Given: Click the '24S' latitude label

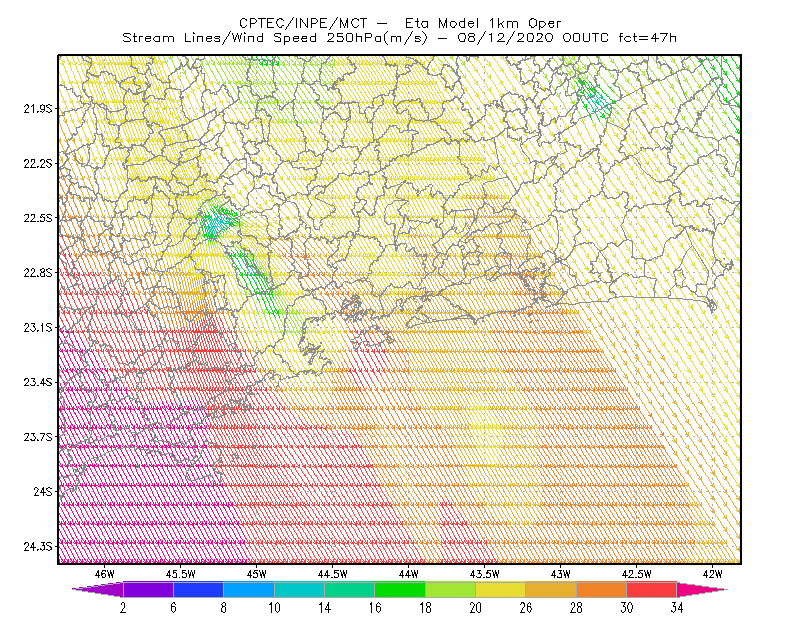Looking at the screenshot, I should pyautogui.click(x=43, y=491).
